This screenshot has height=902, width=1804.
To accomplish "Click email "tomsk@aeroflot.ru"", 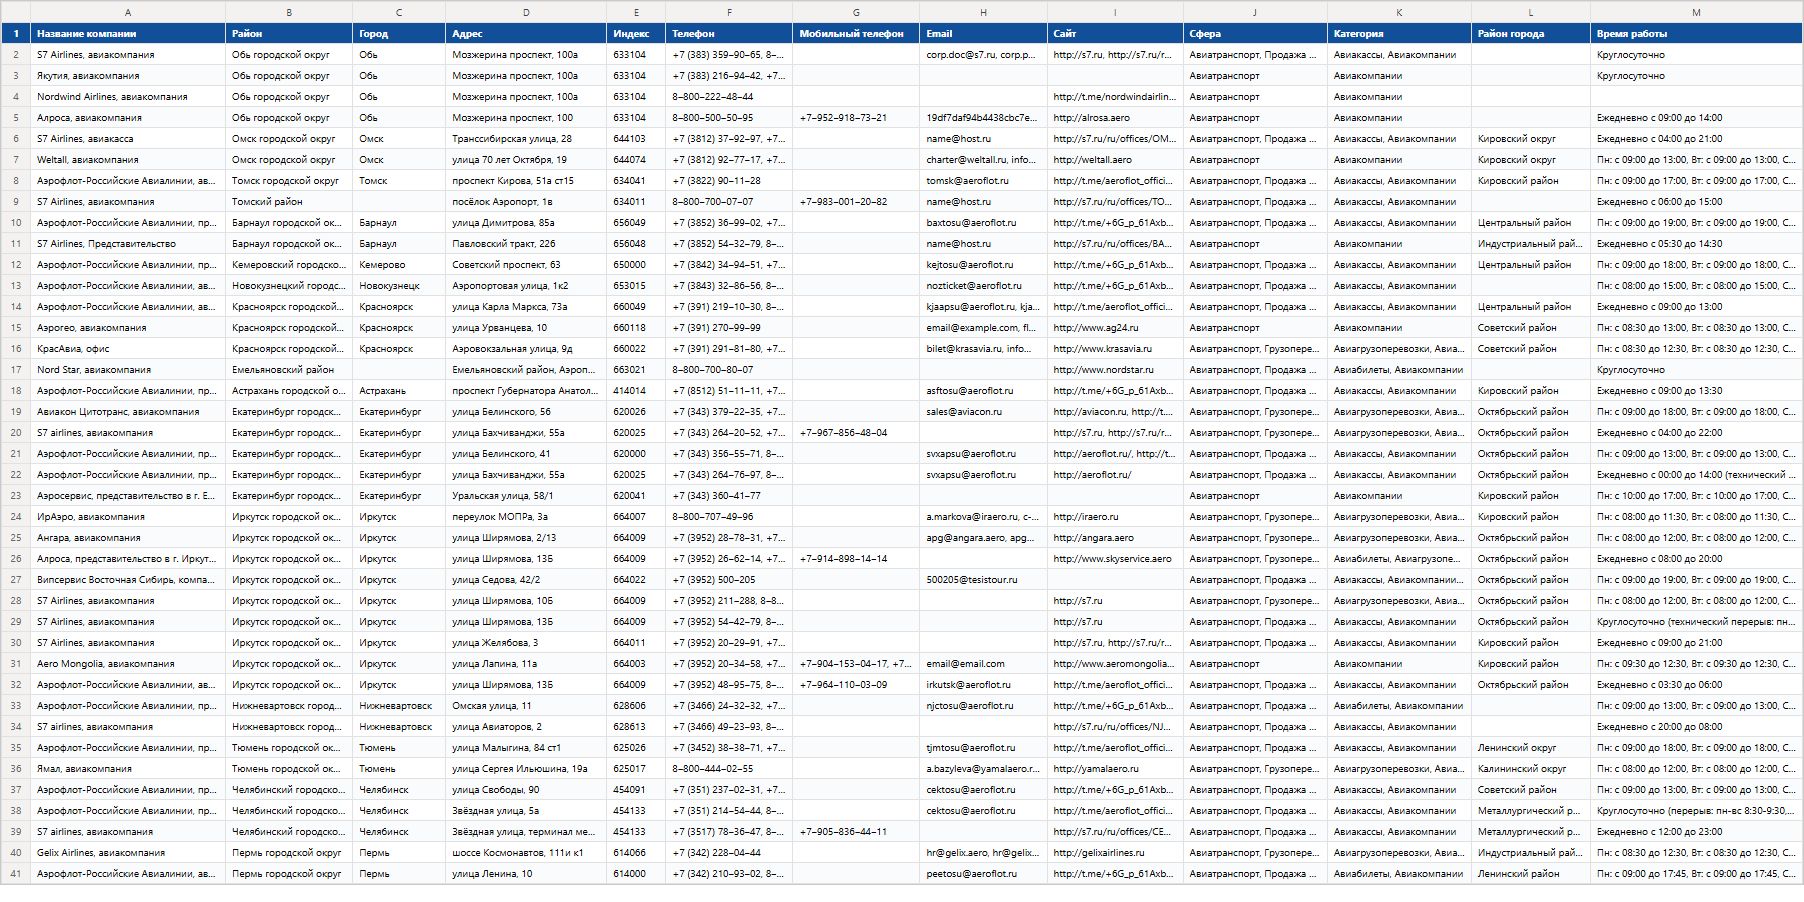I will tap(983, 181).
